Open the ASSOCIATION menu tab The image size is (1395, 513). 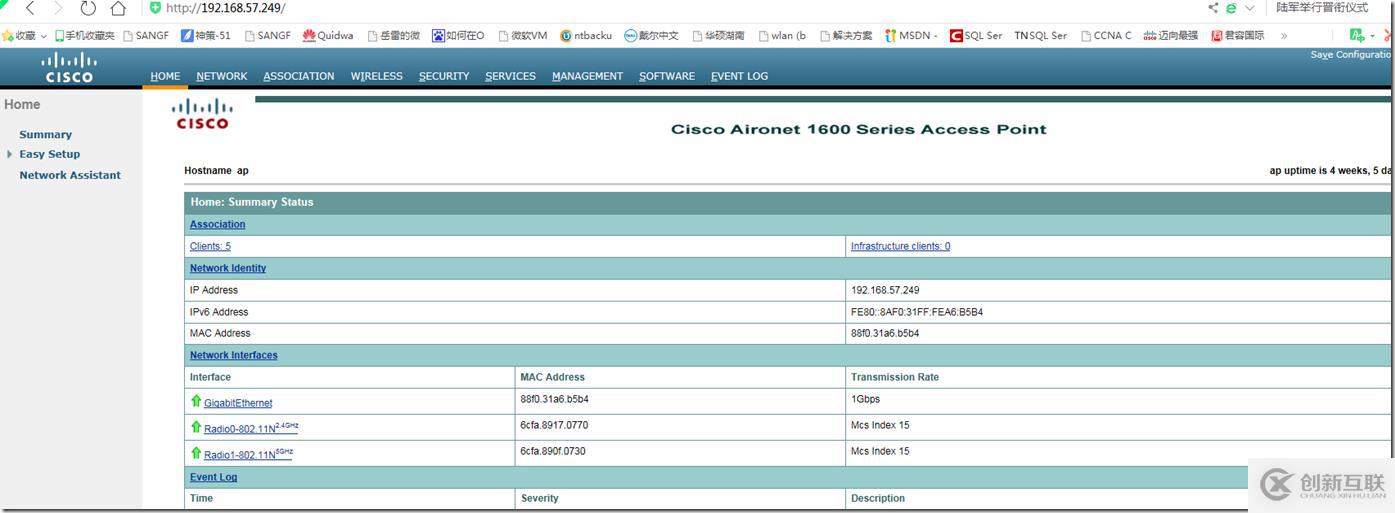299,76
